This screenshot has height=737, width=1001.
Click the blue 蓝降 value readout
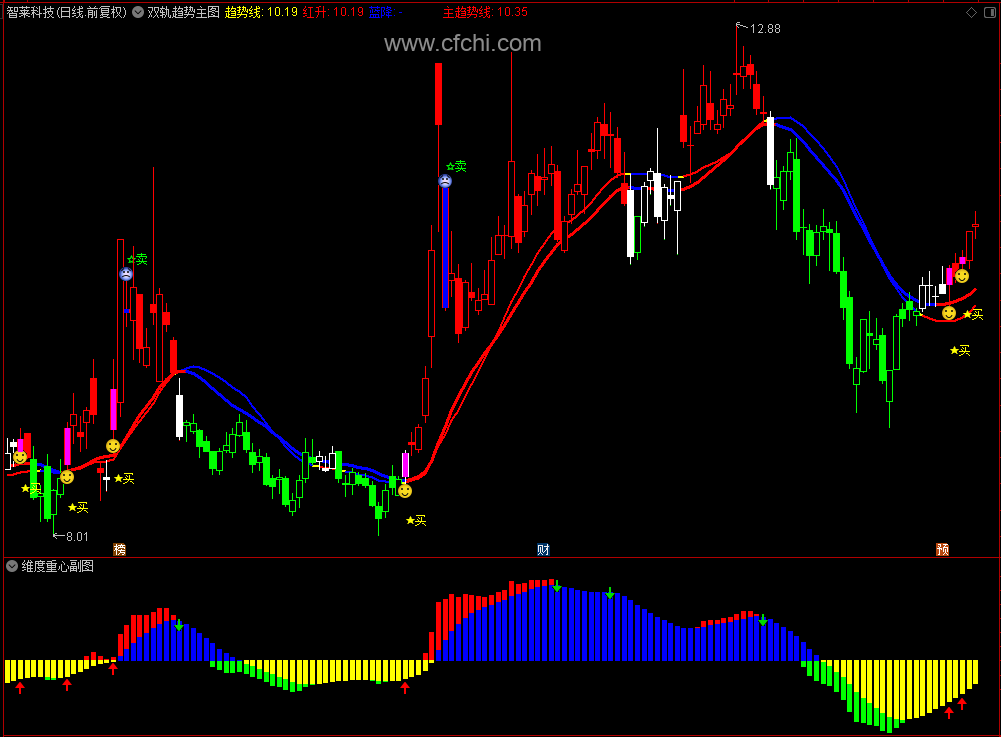385,12
